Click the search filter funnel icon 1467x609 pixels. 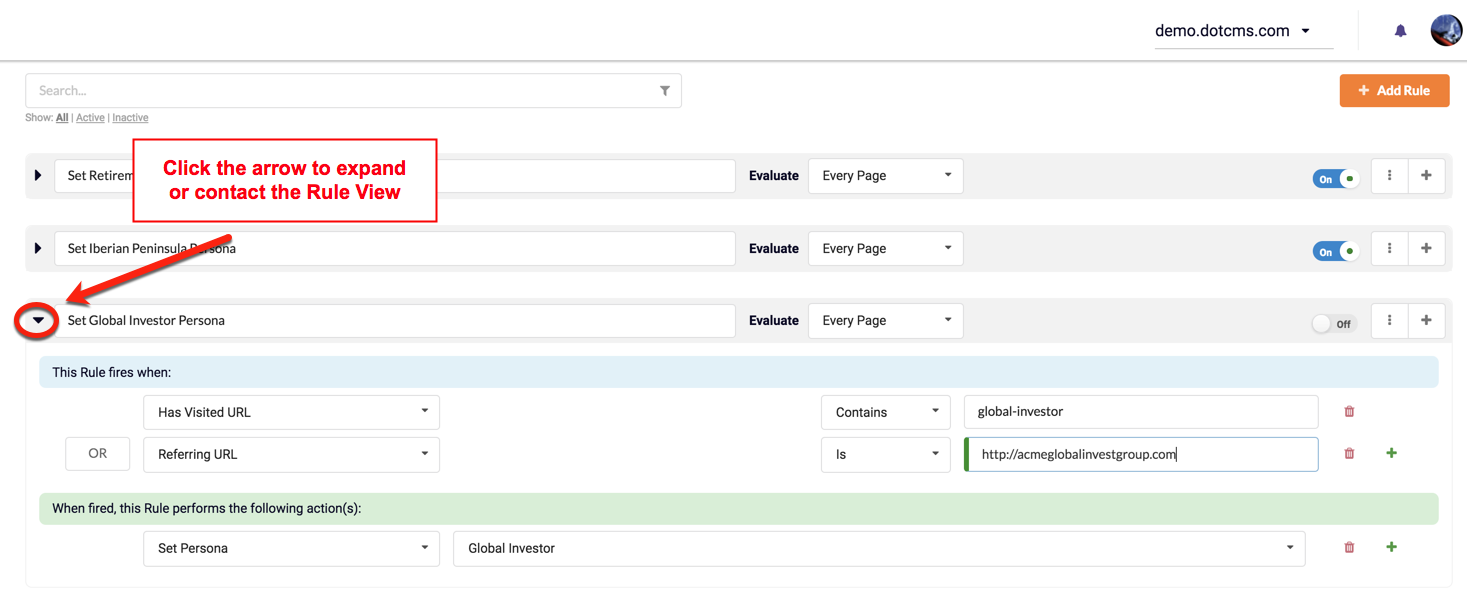[665, 91]
